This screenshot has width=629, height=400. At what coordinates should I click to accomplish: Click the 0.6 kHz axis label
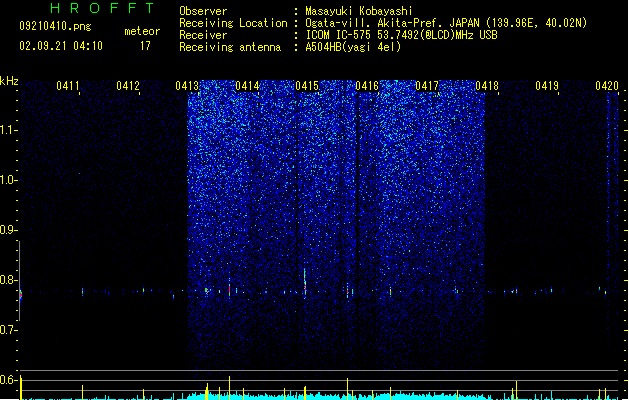coord(8,380)
